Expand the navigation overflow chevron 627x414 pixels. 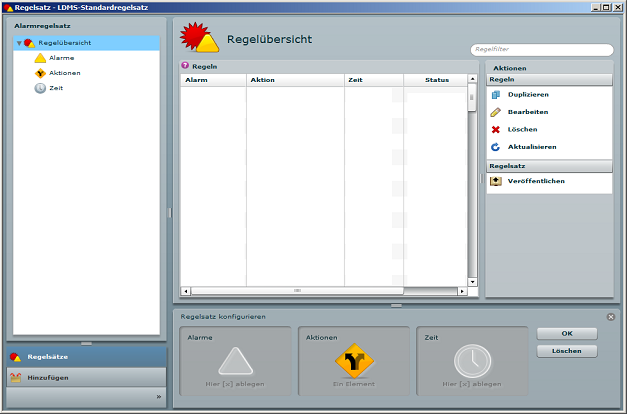(x=158, y=397)
